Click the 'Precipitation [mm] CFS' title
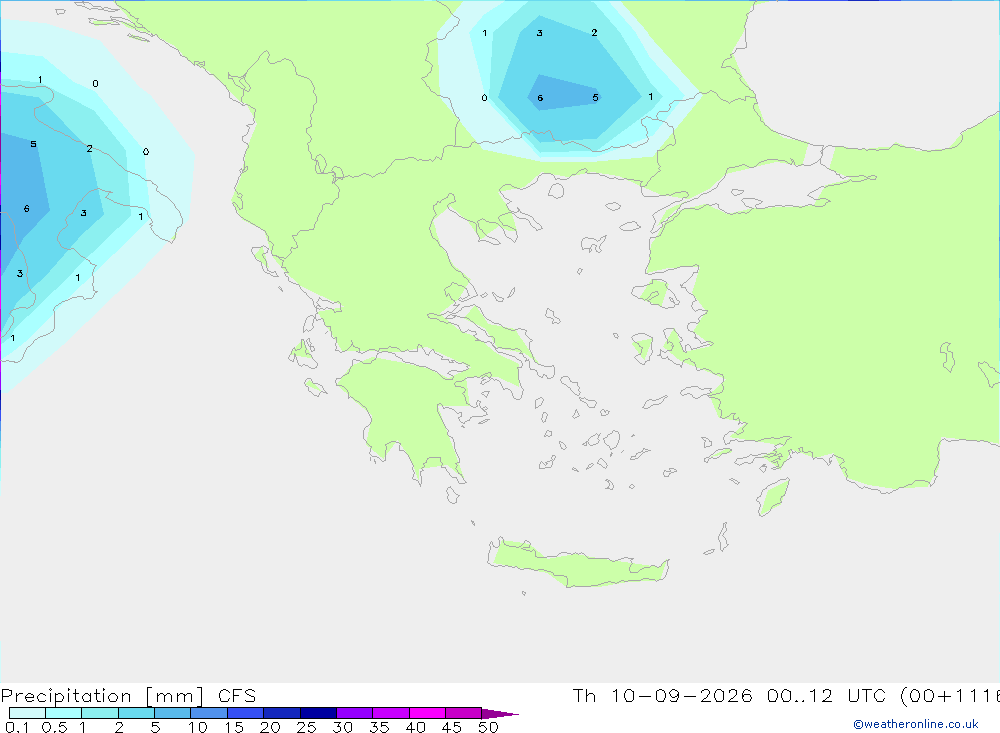The image size is (1000, 733). [x=128, y=695]
